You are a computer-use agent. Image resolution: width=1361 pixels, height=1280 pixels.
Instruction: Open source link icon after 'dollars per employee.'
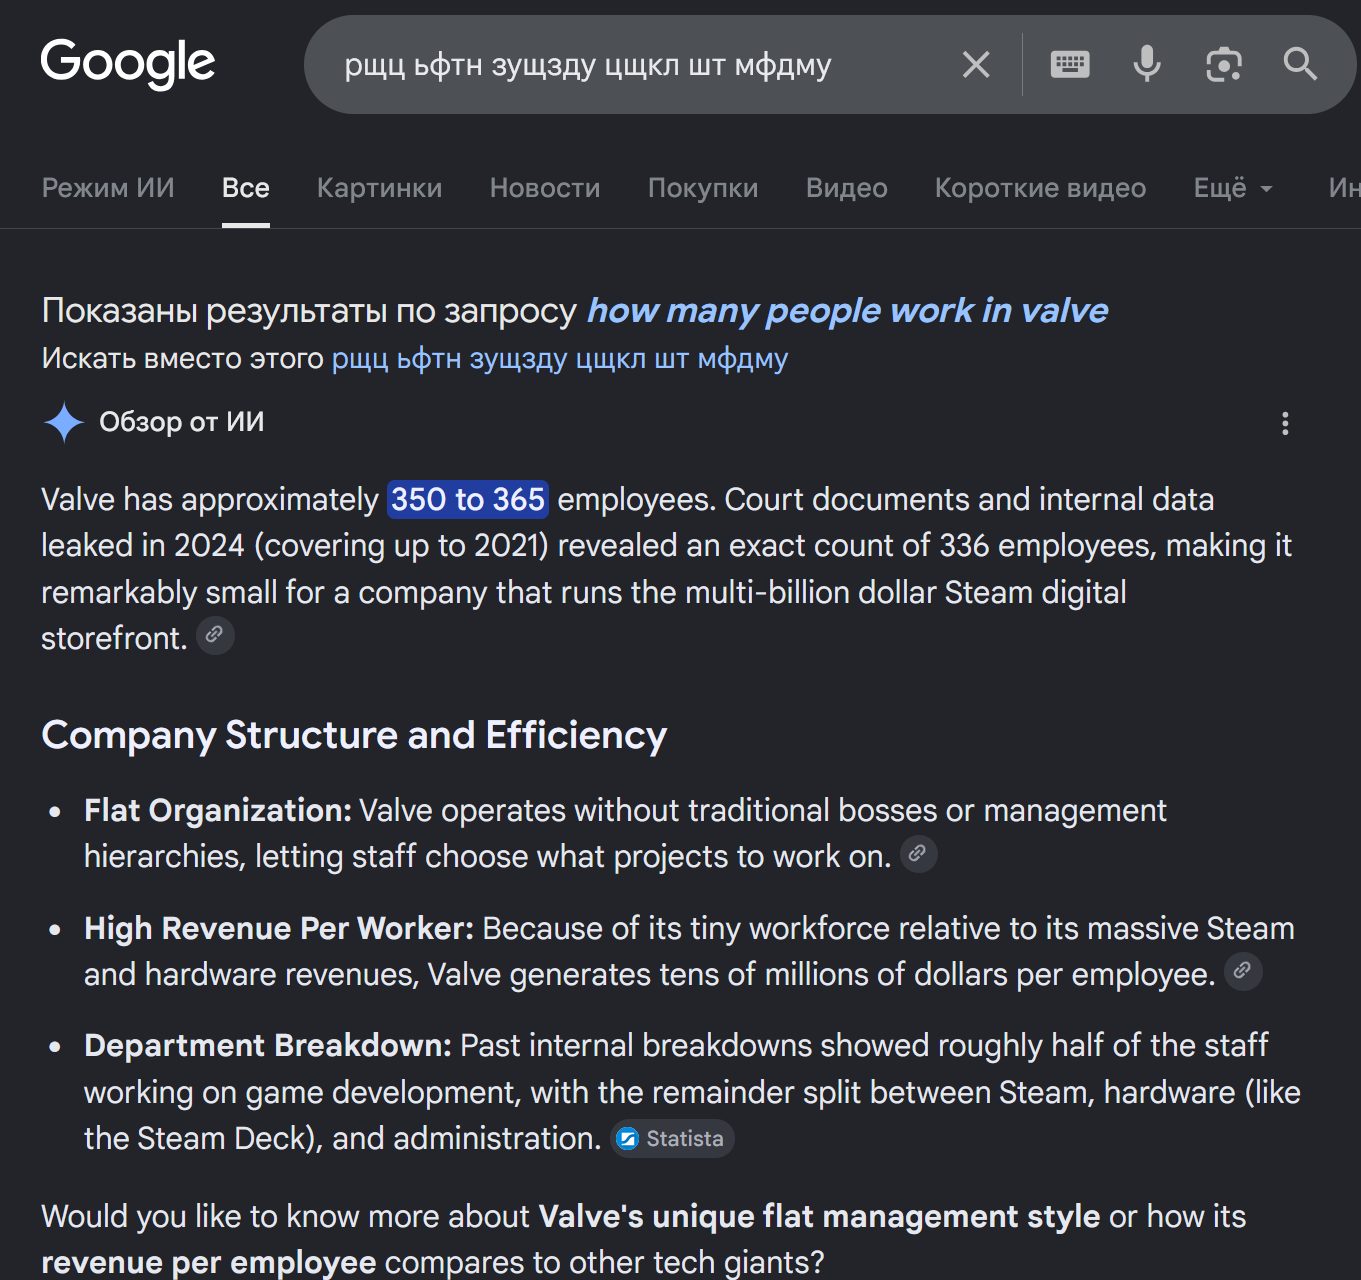click(x=1243, y=971)
